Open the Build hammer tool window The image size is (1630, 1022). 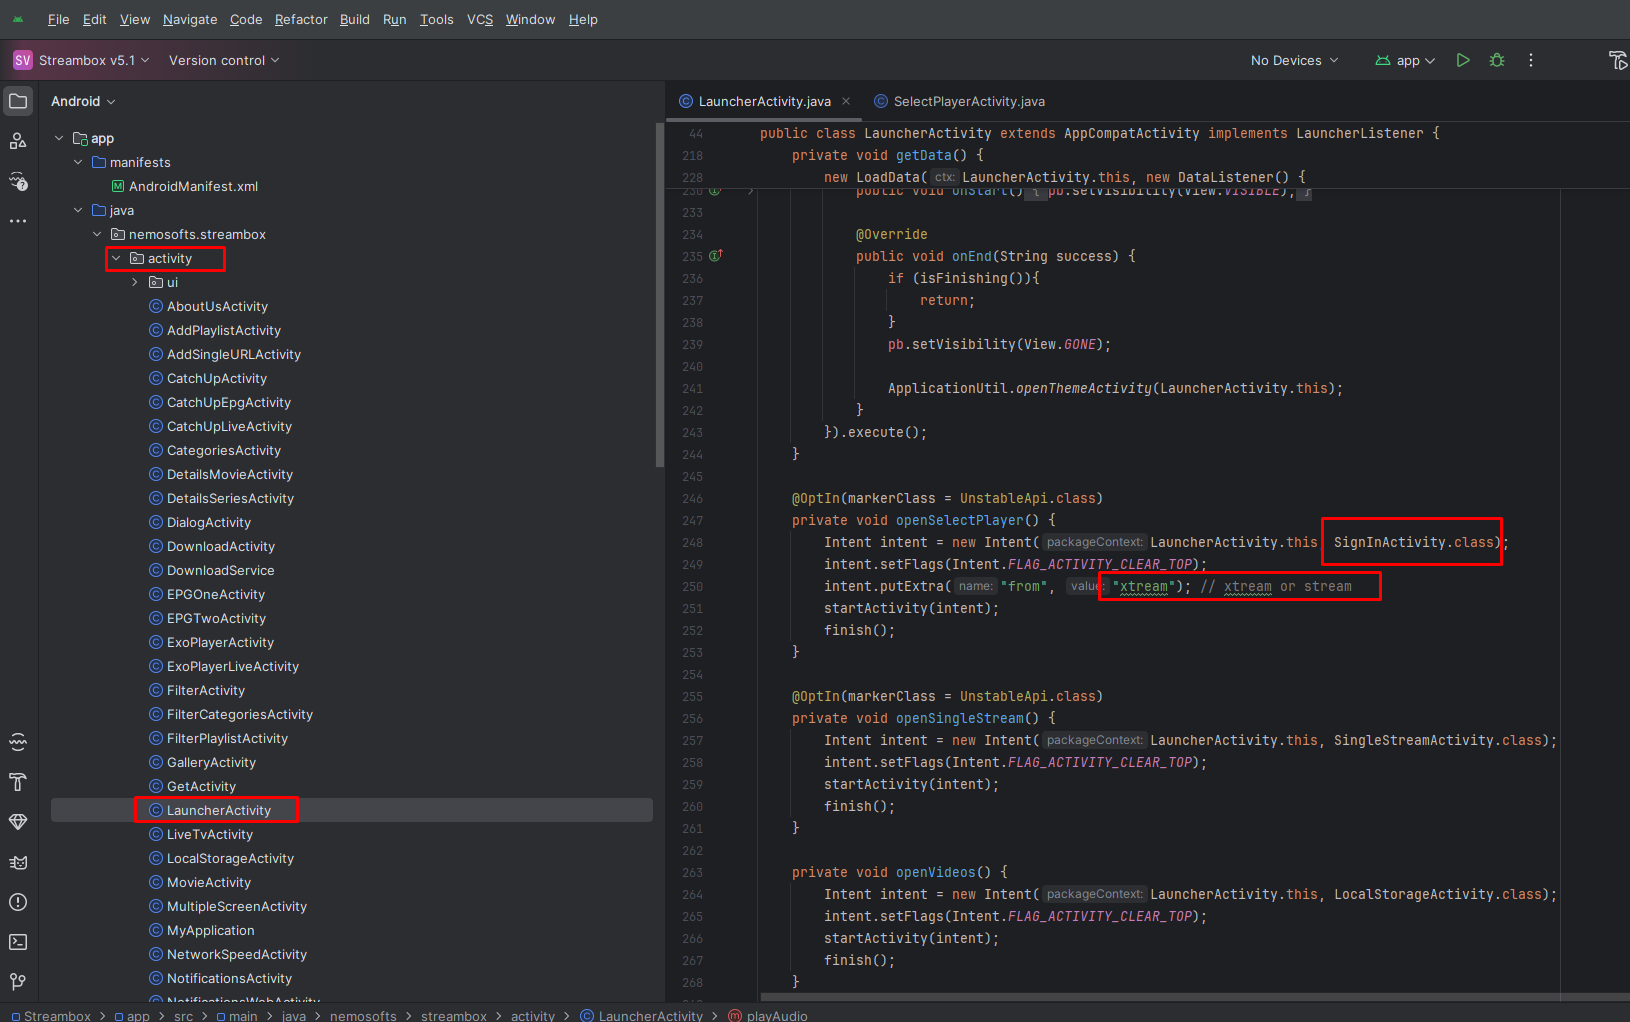pos(18,782)
